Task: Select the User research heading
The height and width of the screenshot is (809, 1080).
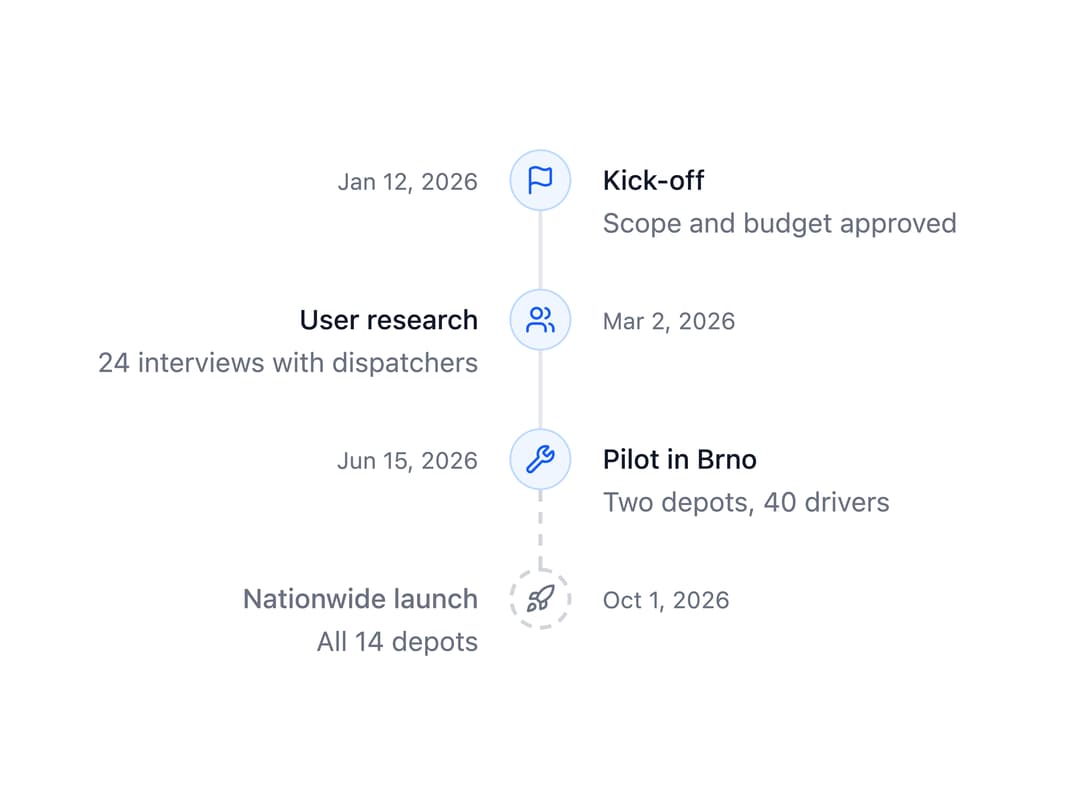Action: [388, 320]
